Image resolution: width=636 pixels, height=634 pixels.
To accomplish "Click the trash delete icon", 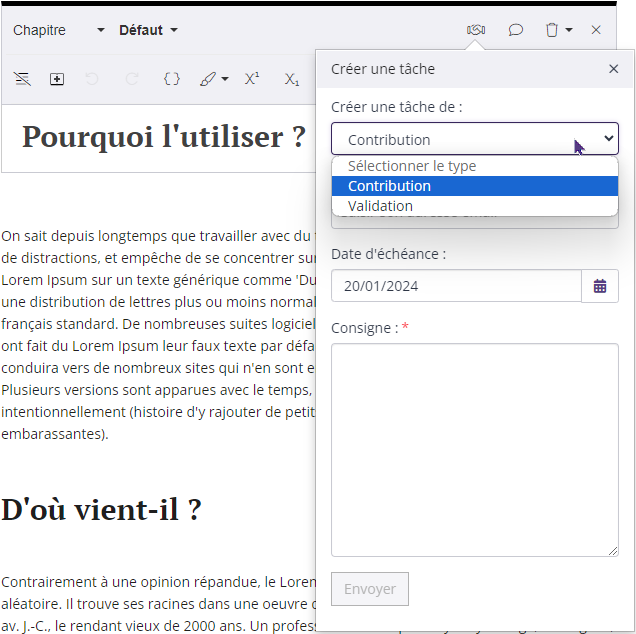I will pyautogui.click(x=552, y=30).
